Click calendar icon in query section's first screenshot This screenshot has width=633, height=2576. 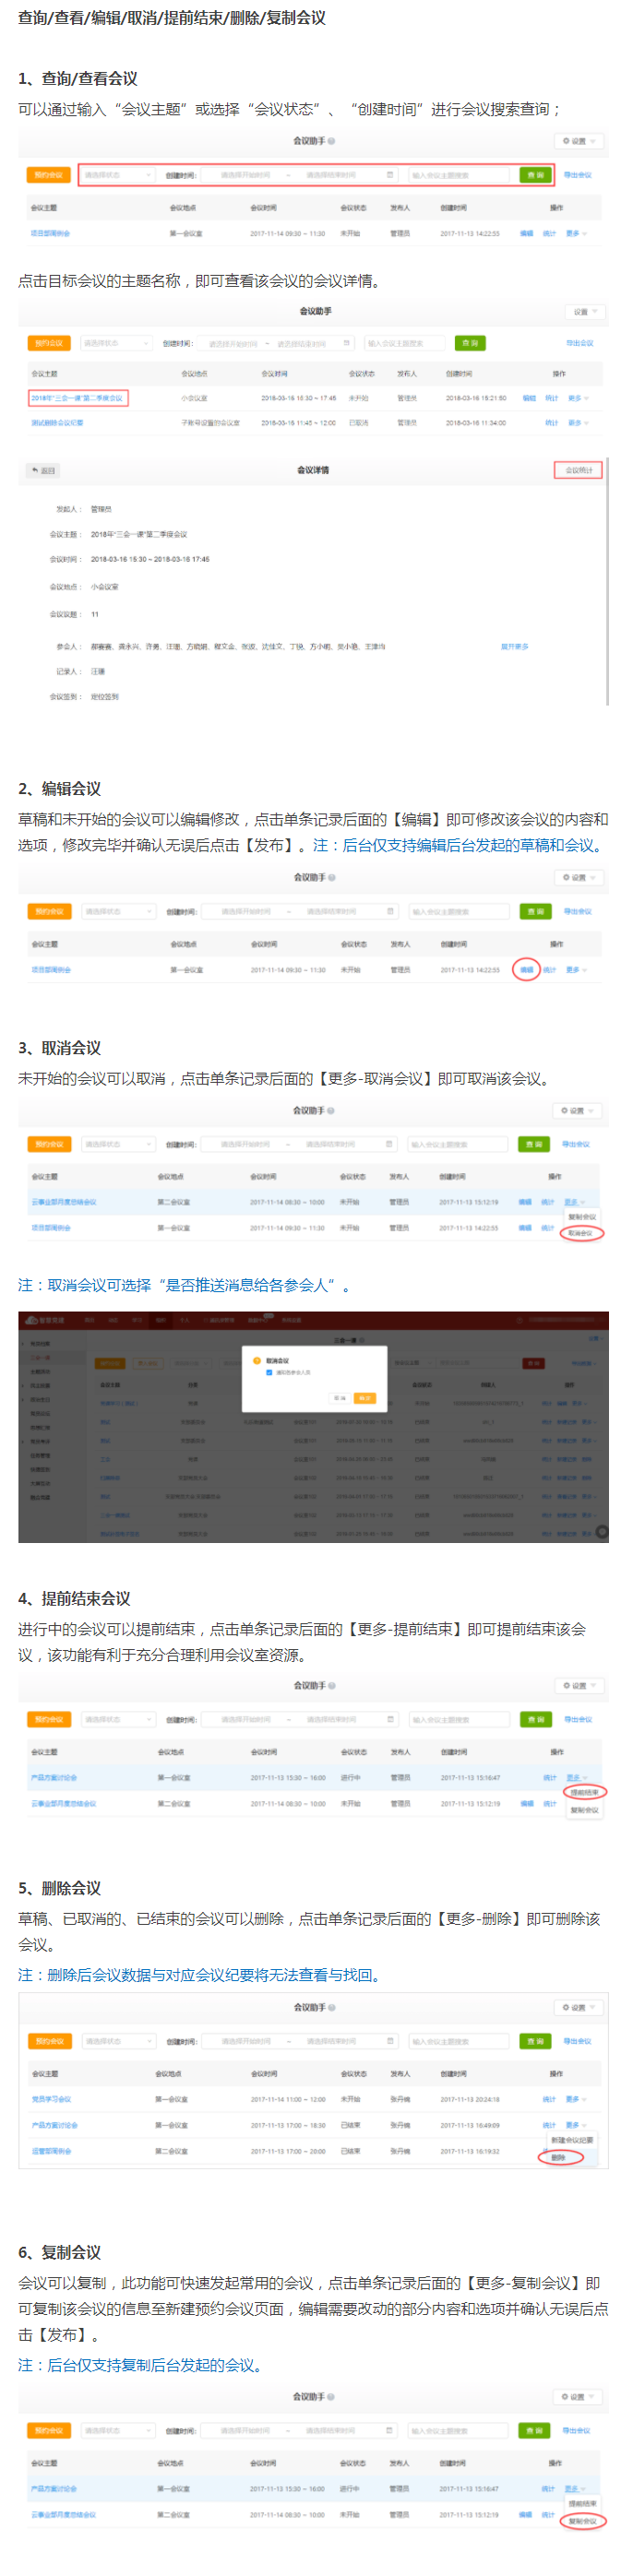390,175
